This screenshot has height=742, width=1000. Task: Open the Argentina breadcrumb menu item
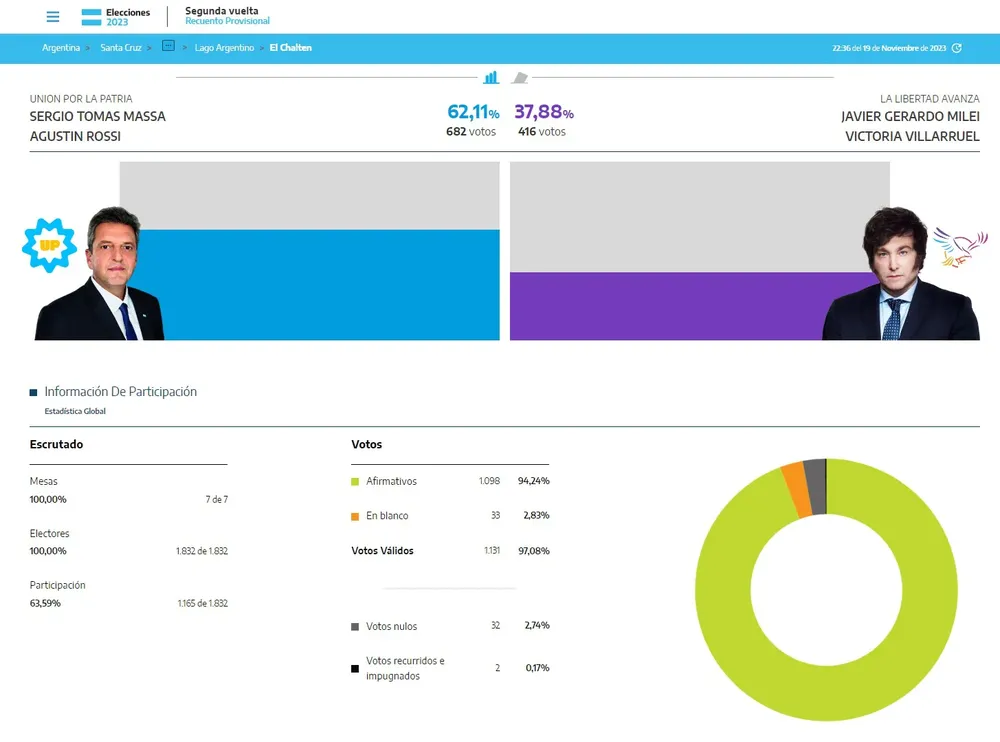(60, 47)
